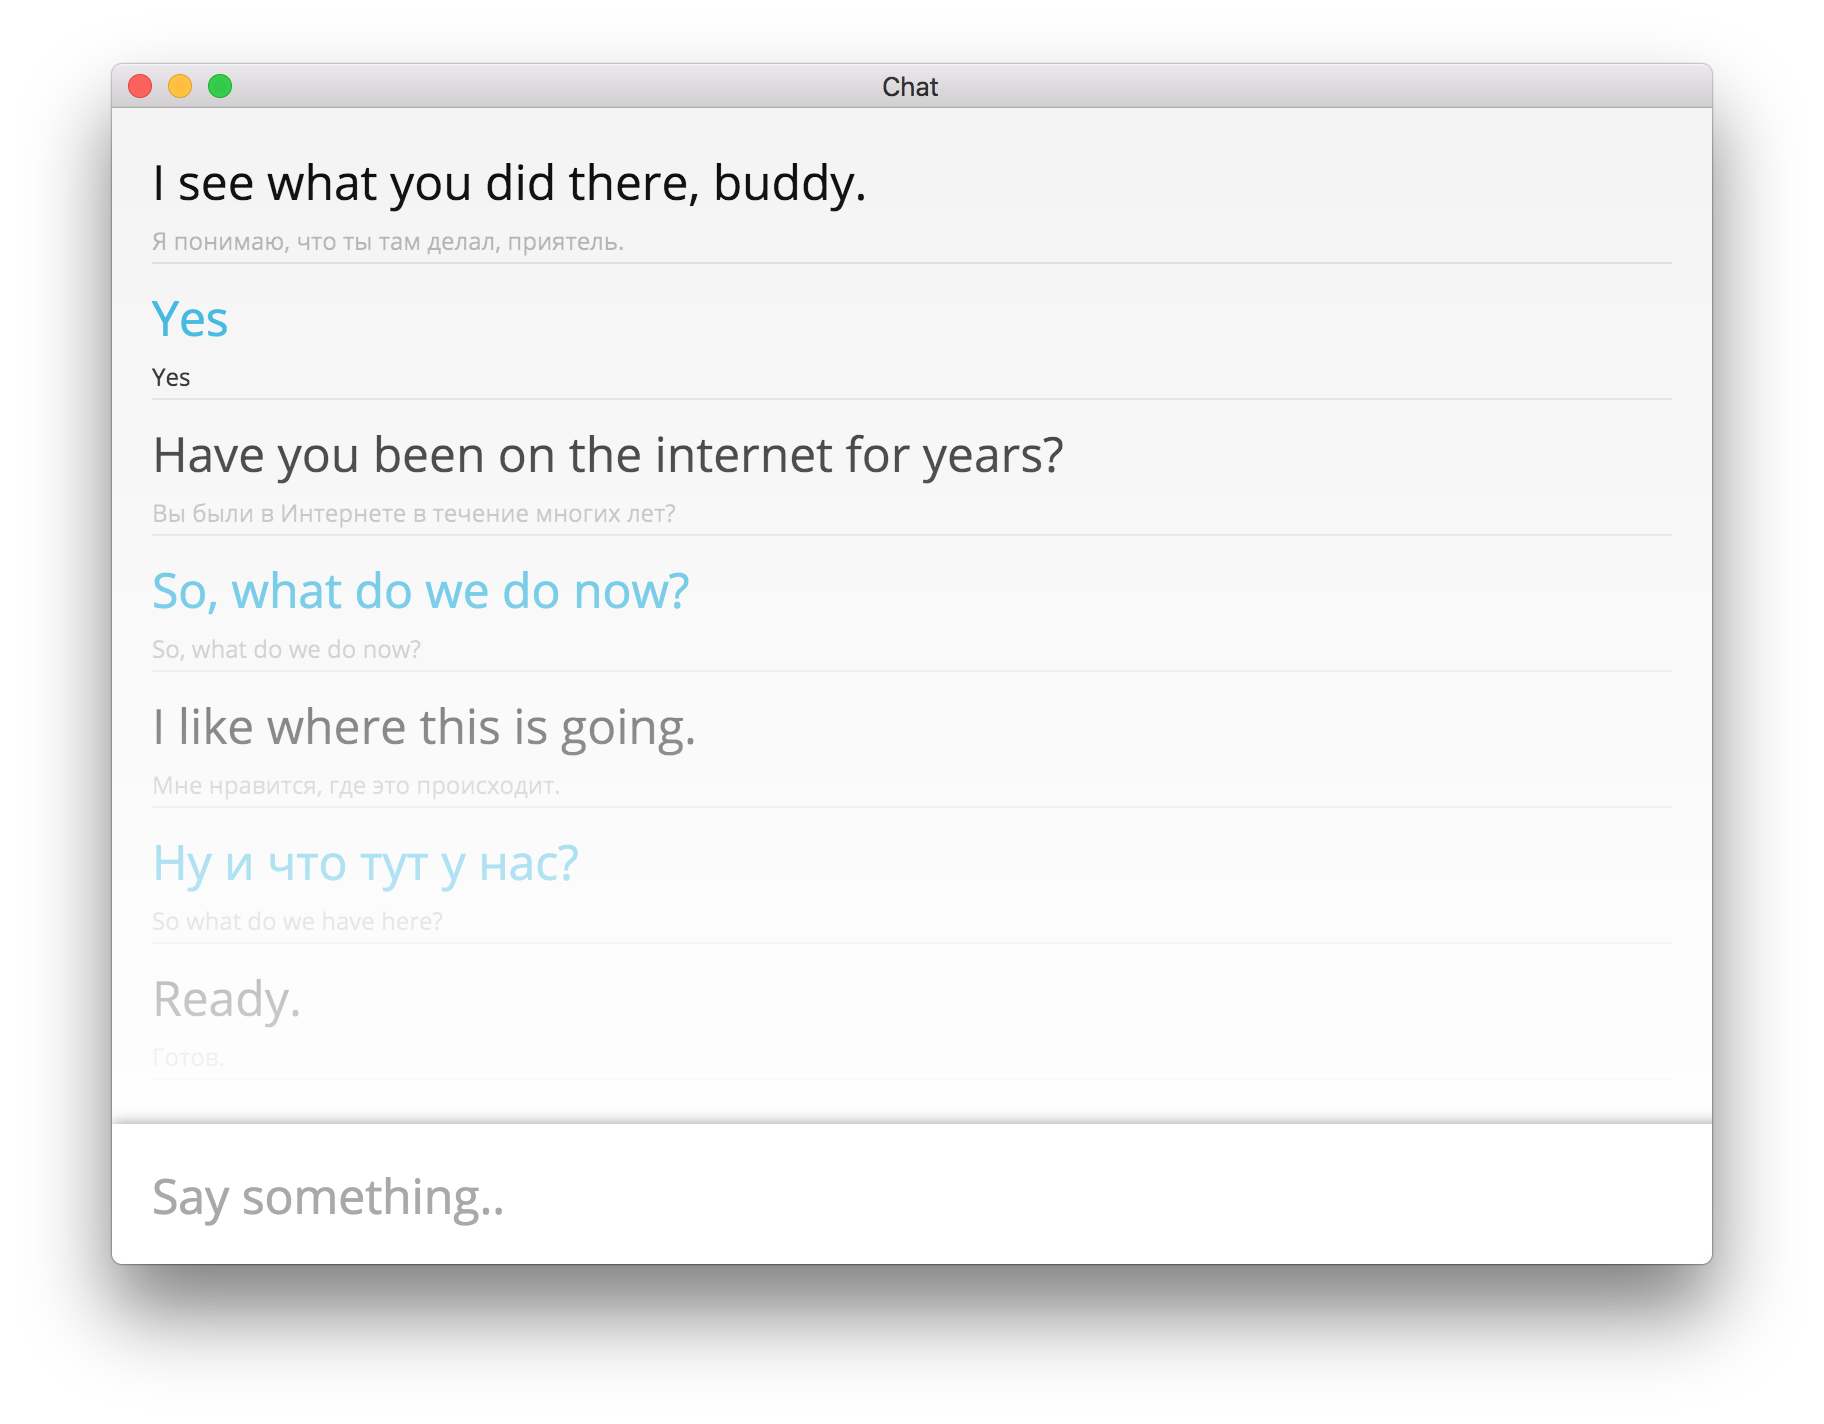Click the gray 'So, what do we do now?' subtitle
Screen dimensions: 1824x1424
point(286,650)
